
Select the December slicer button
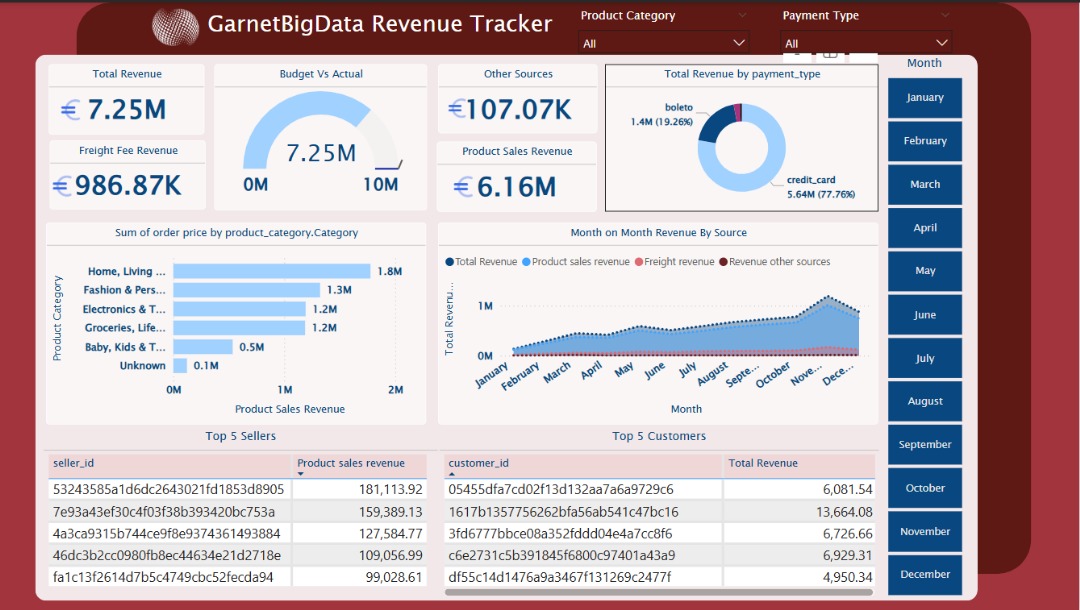coord(924,575)
